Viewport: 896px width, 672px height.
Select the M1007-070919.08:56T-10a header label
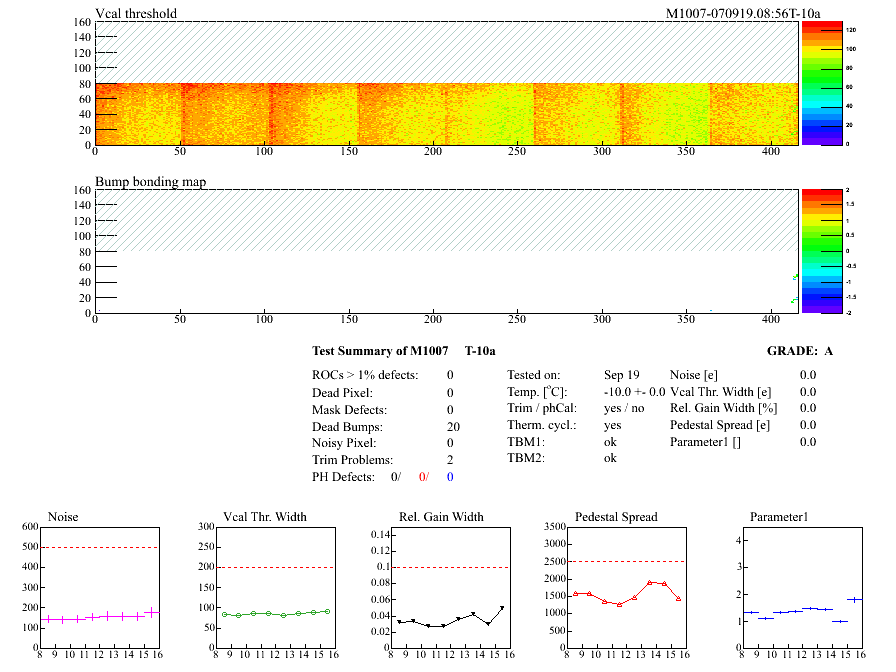click(x=743, y=13)
